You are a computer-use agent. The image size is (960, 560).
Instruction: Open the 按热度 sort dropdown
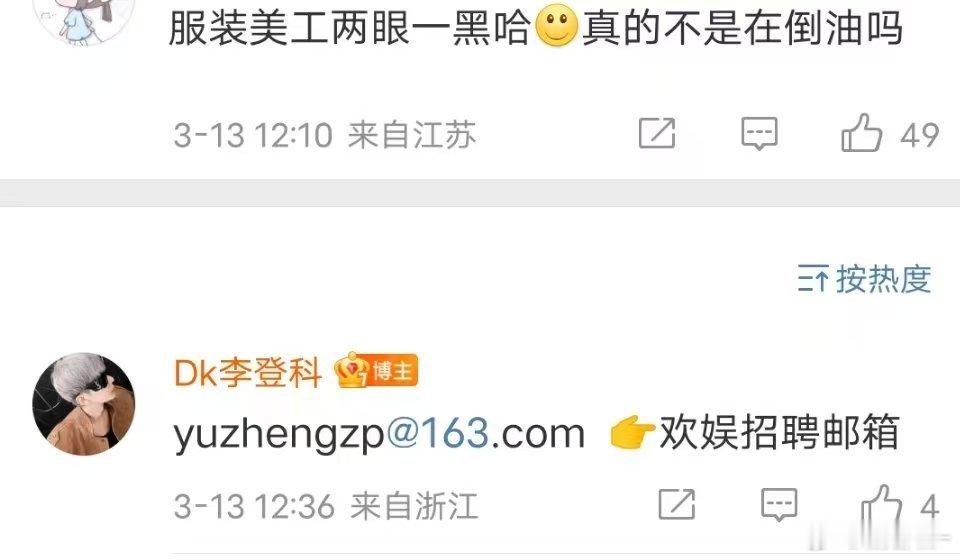click(864, 279)
